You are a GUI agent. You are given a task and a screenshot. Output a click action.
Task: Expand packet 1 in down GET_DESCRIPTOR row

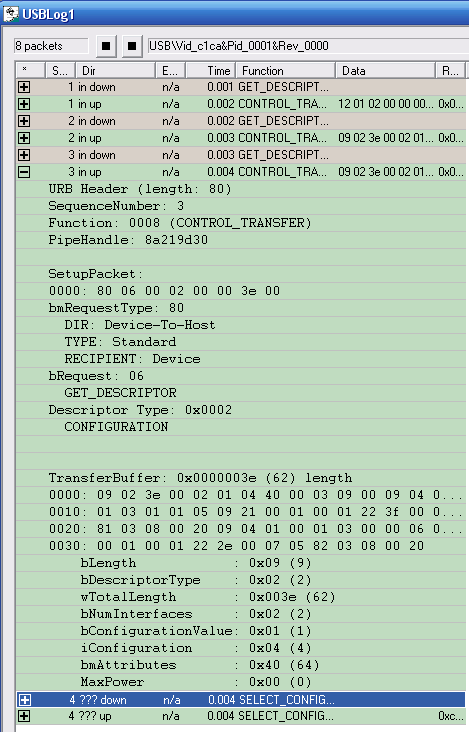pos(24,87)
